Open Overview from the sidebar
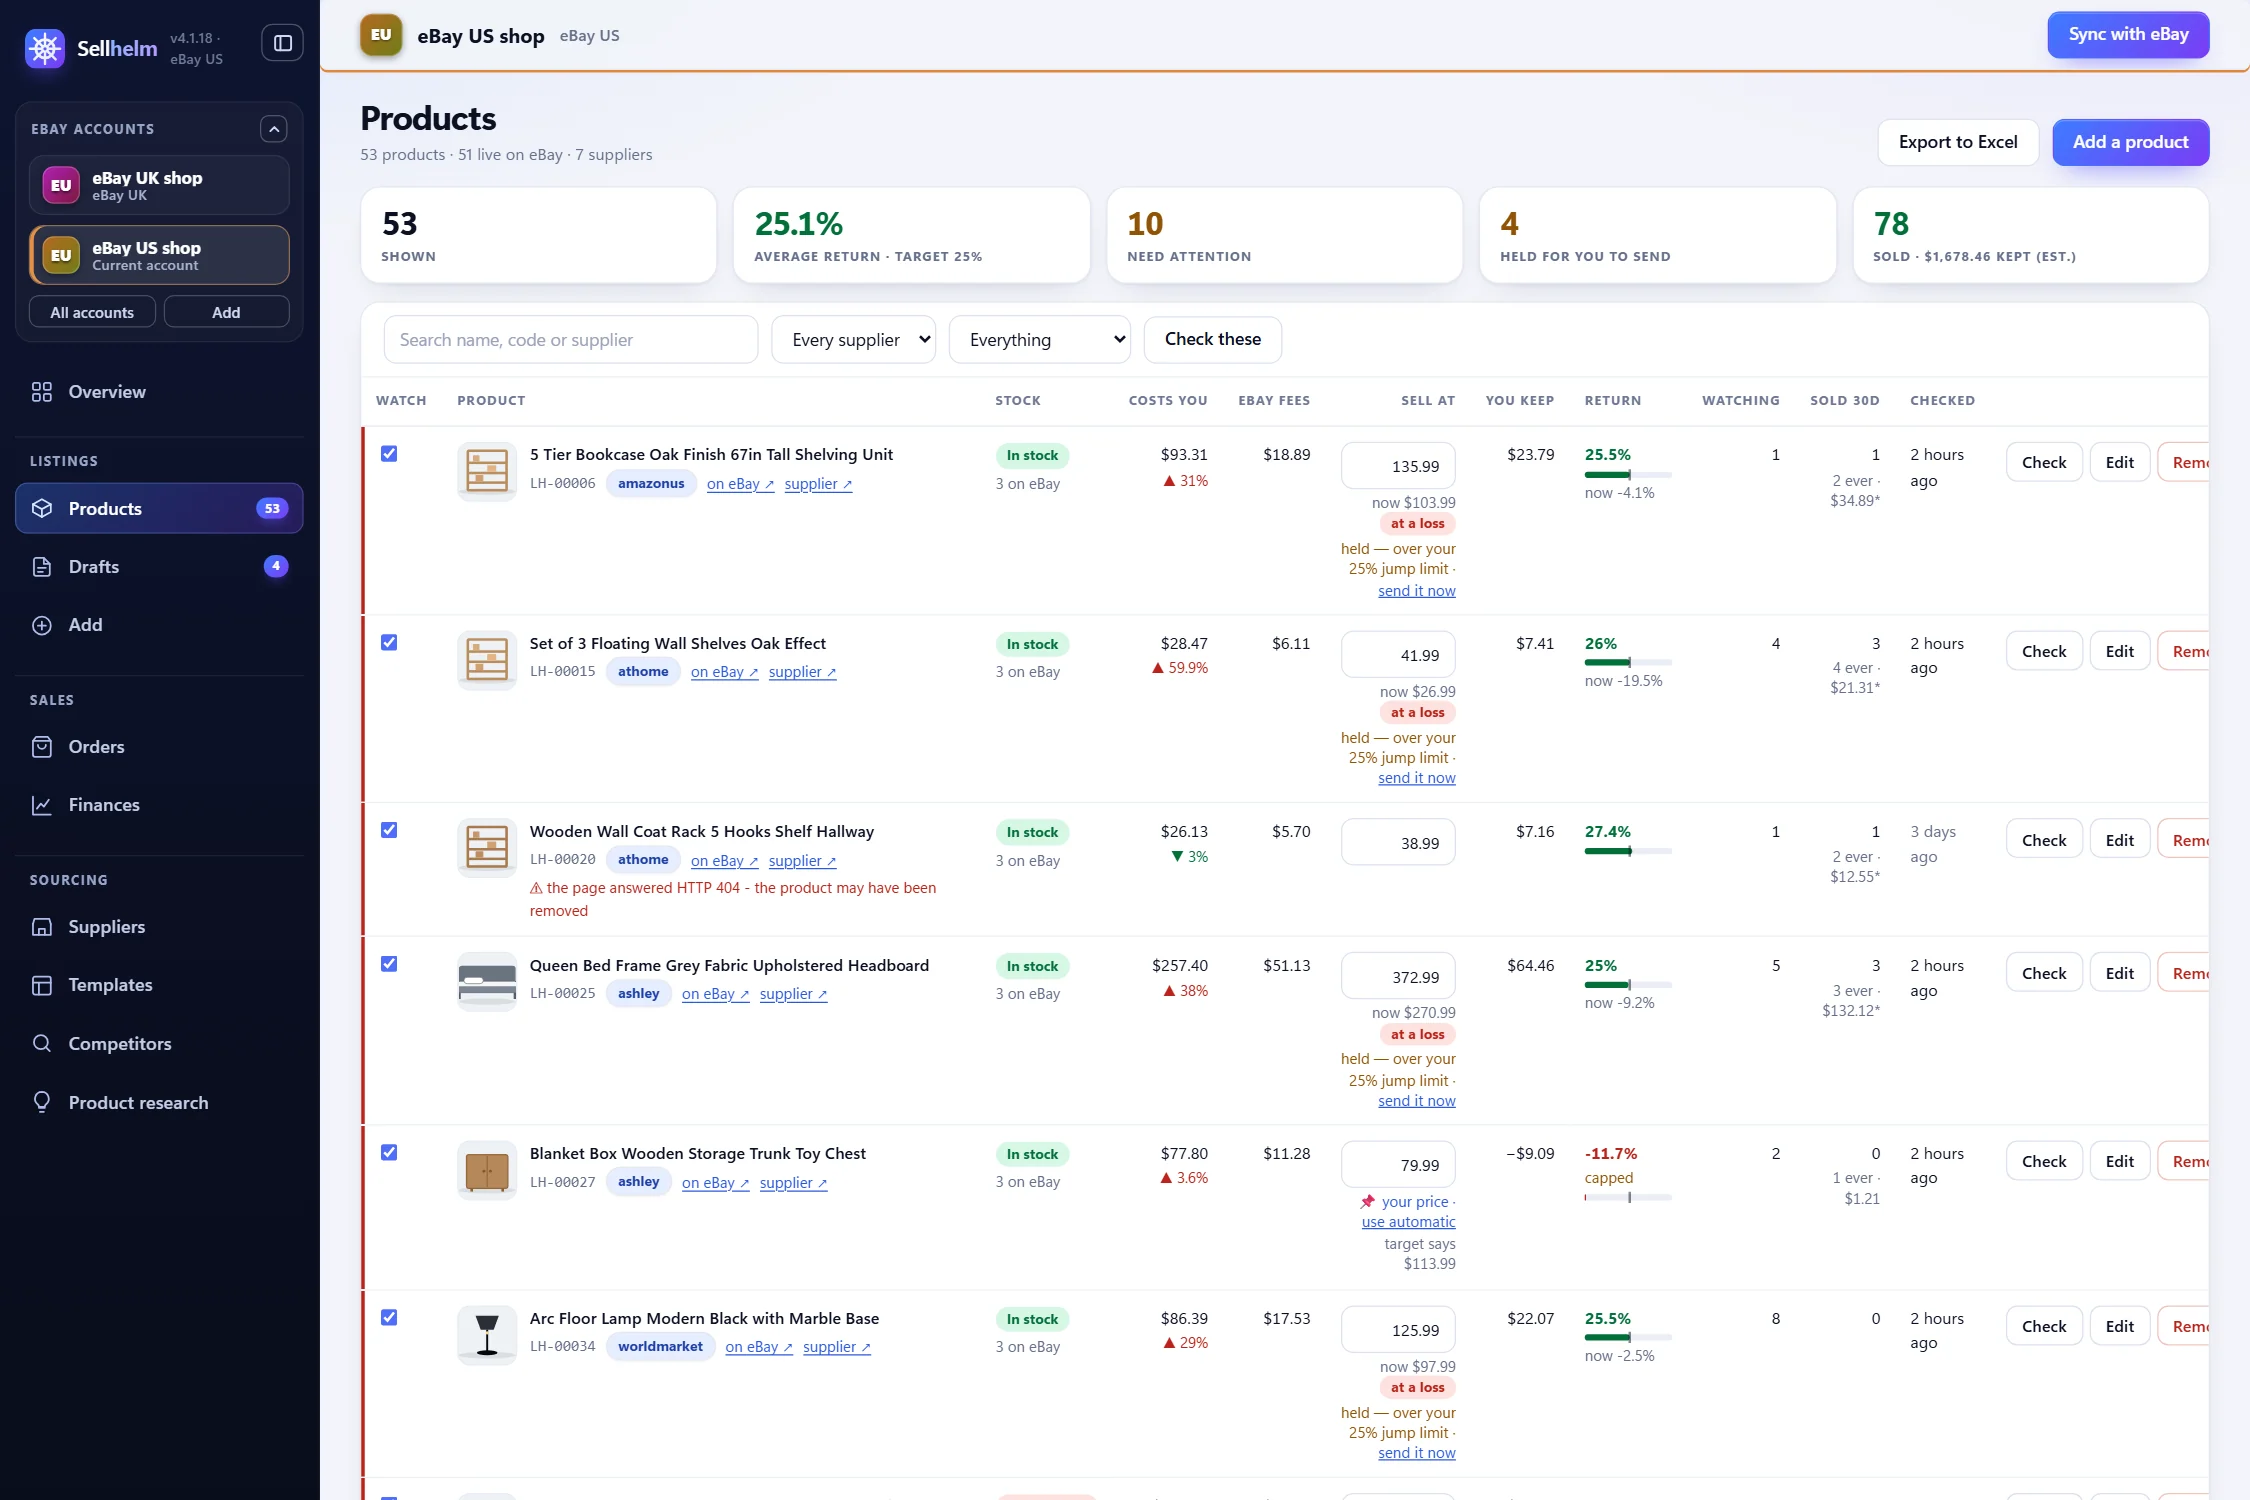The height and width of the screenshot is (1500, 2250). pyautogui.click(x=159, y=392)
